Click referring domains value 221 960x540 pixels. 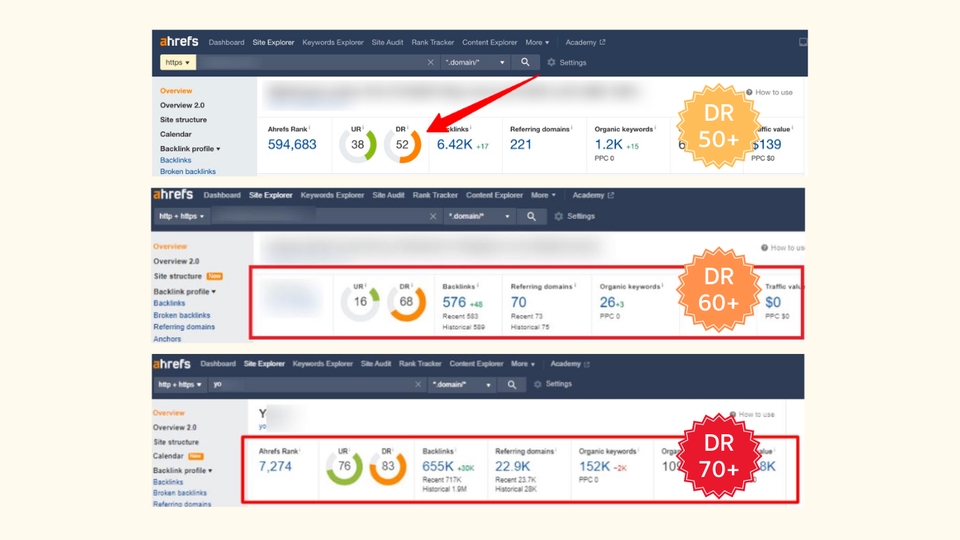pos(521,144)
